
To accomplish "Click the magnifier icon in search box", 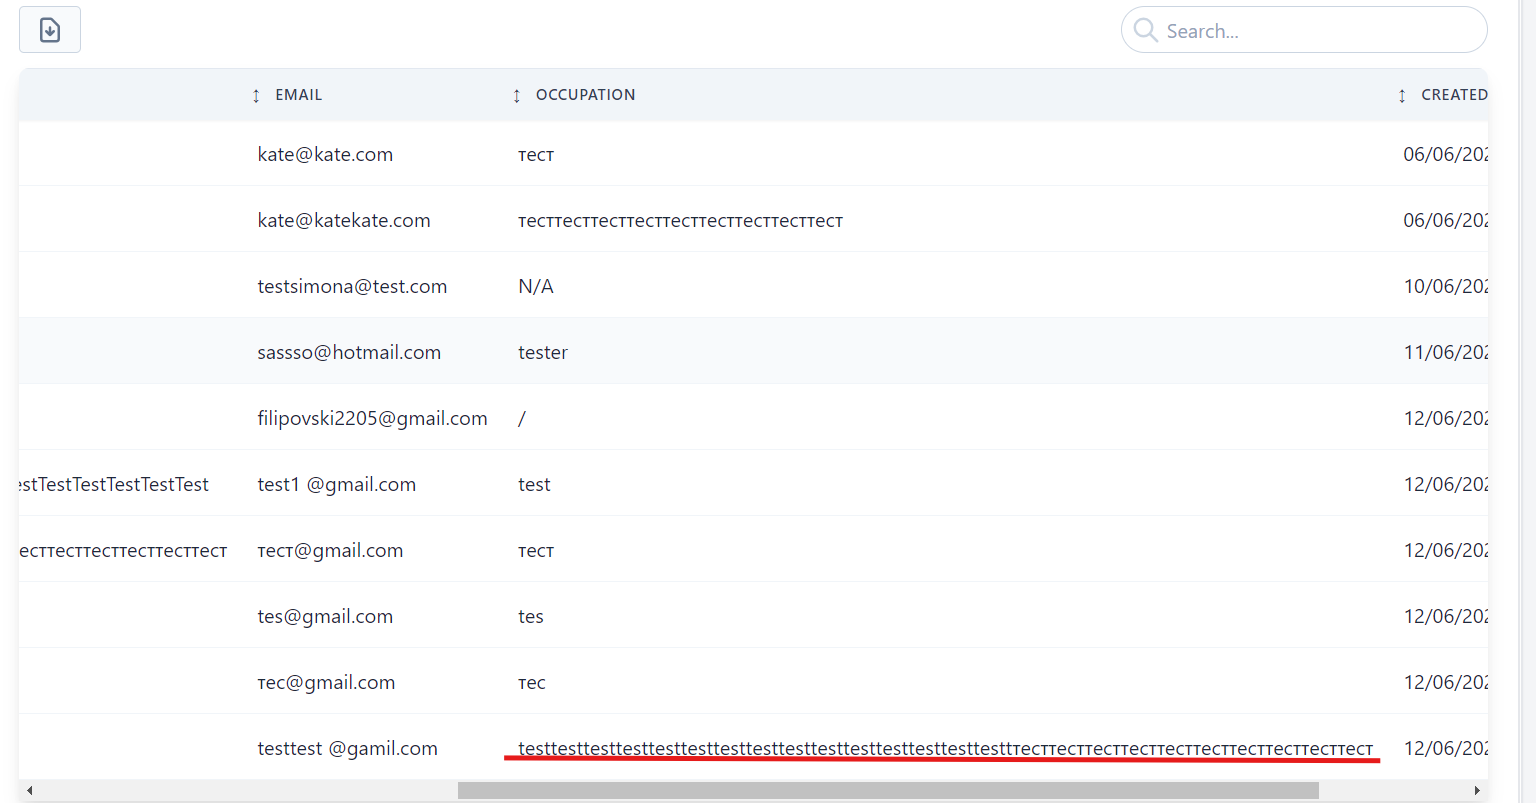I will click(1146, 30).
